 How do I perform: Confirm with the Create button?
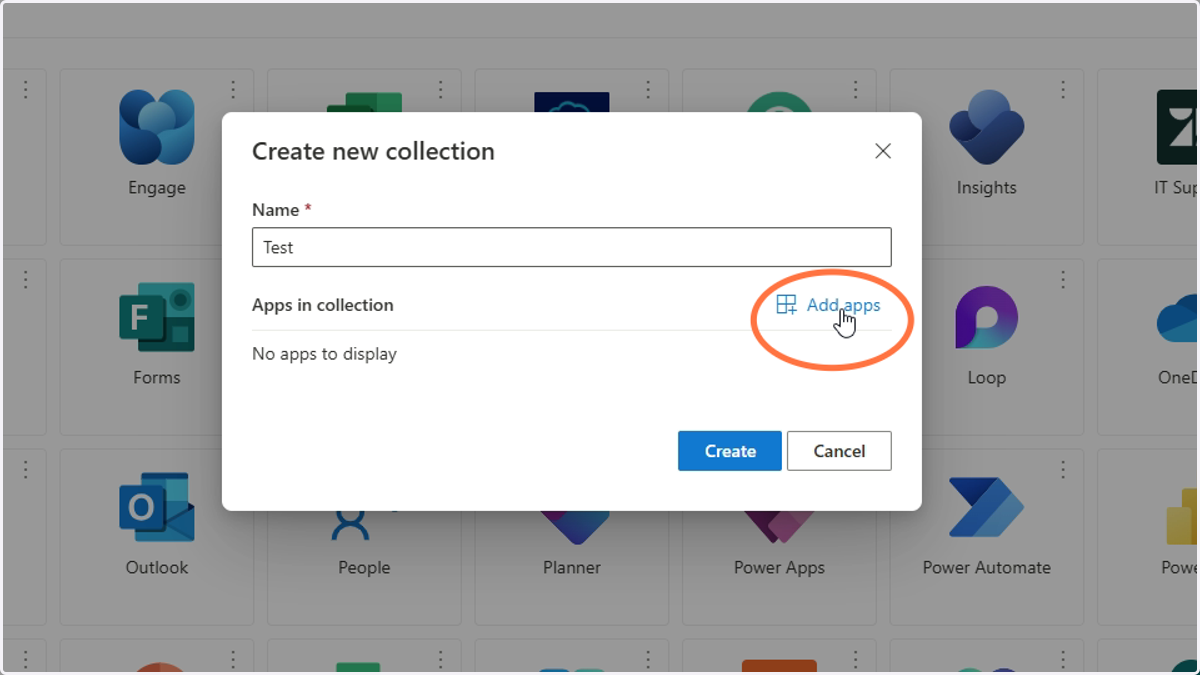pyautogui.click(x=730, y=451)
